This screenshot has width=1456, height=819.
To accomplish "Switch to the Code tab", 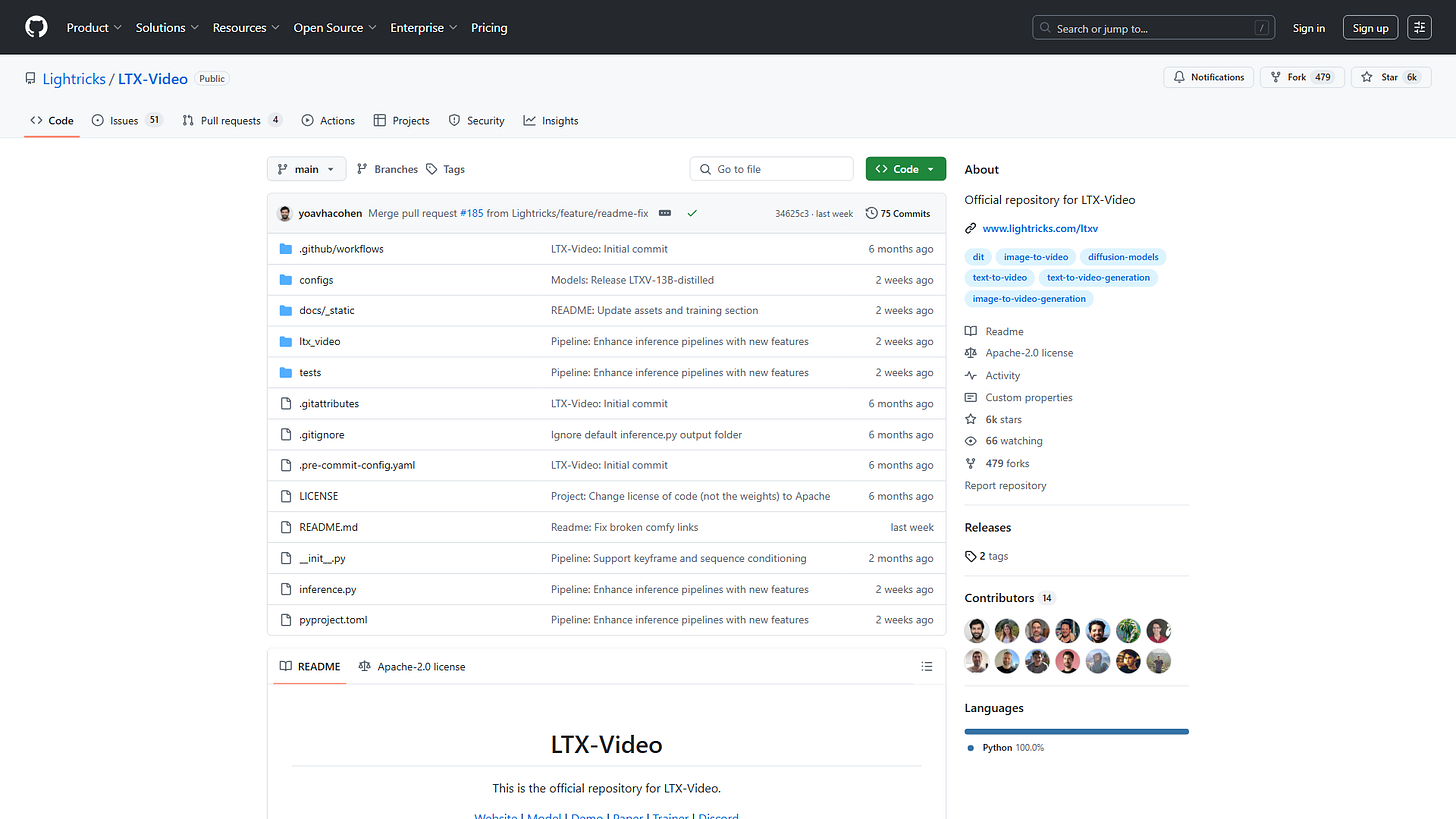I will tap(52, 121).
